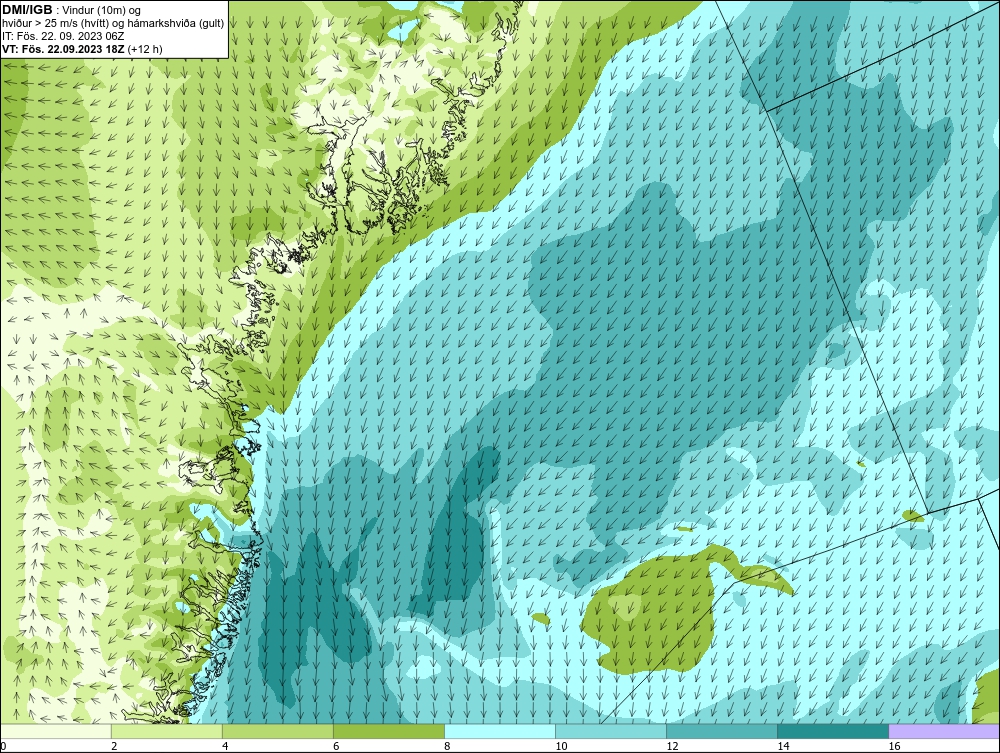
Task: Click the '(+12 h)' forecast offset text
Action: (145, 49)
